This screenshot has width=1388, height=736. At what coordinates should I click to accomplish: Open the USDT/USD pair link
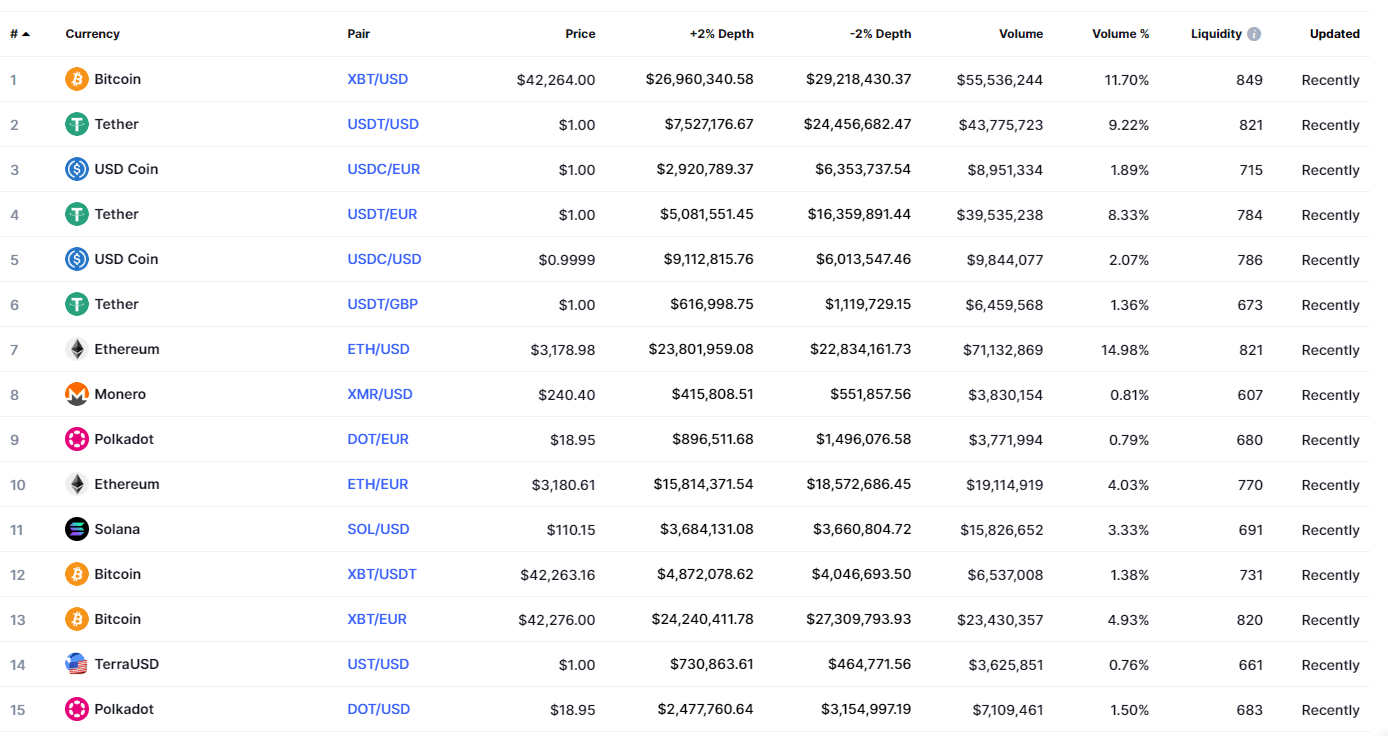[x=383, y=124]
